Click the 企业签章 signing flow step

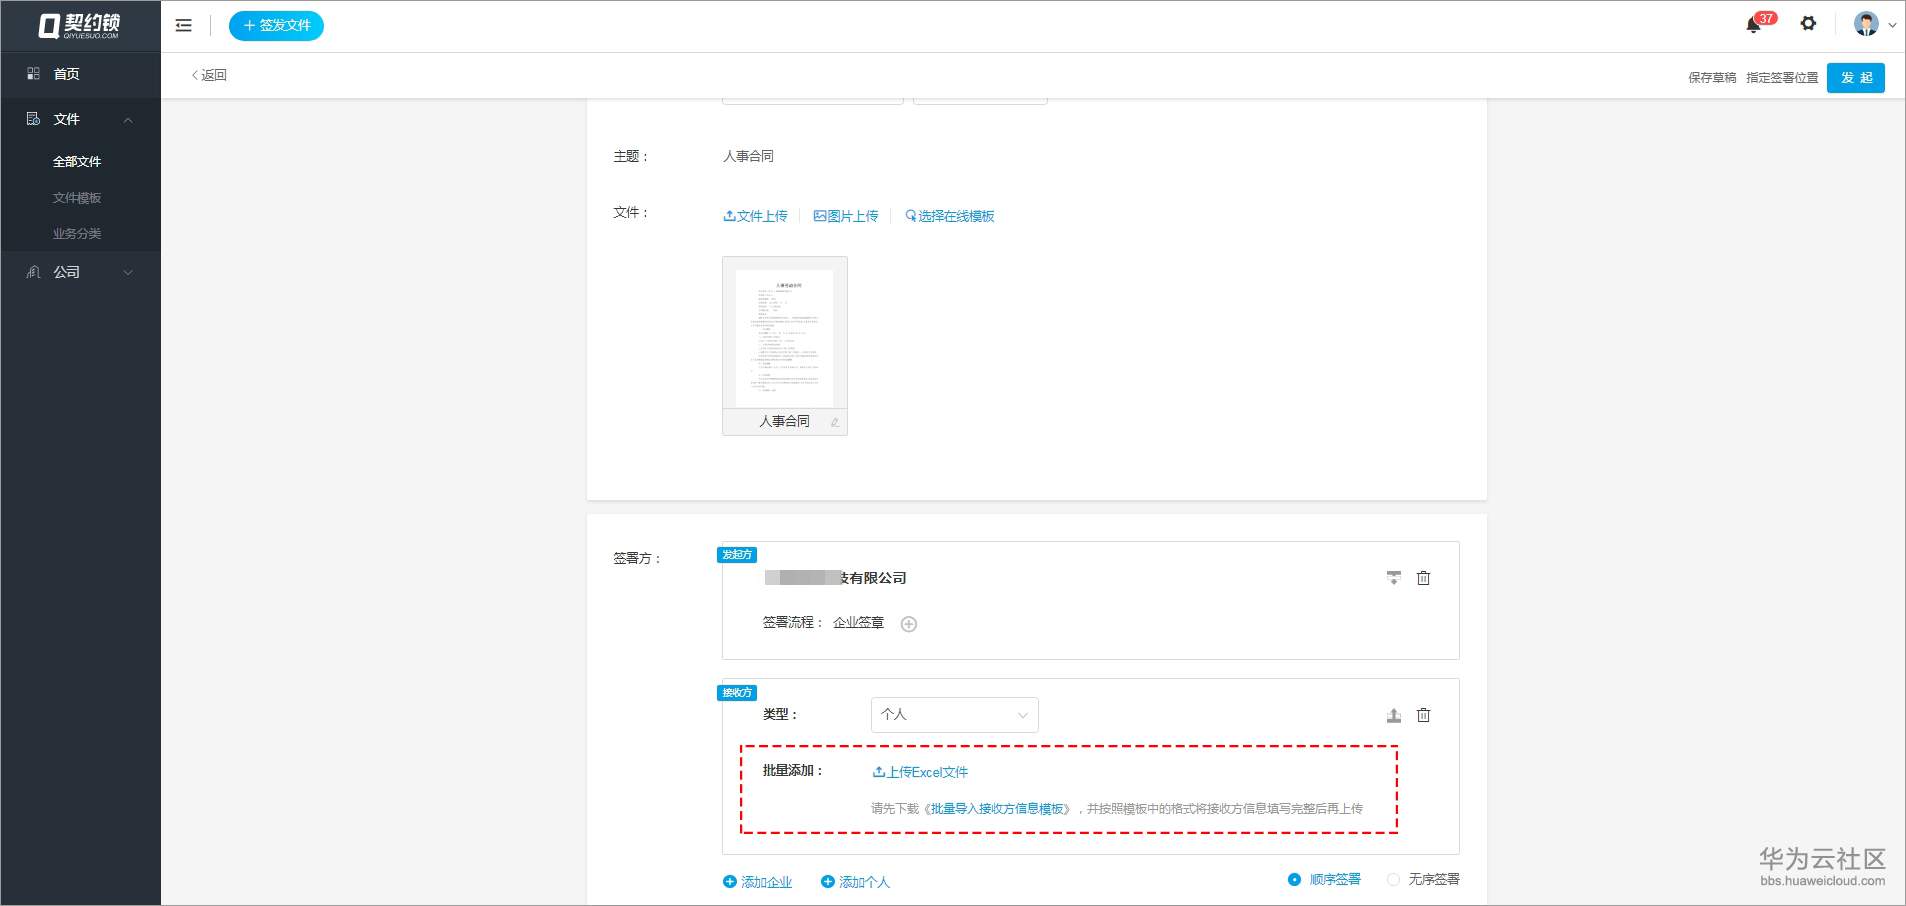click(x=858, y=622)
